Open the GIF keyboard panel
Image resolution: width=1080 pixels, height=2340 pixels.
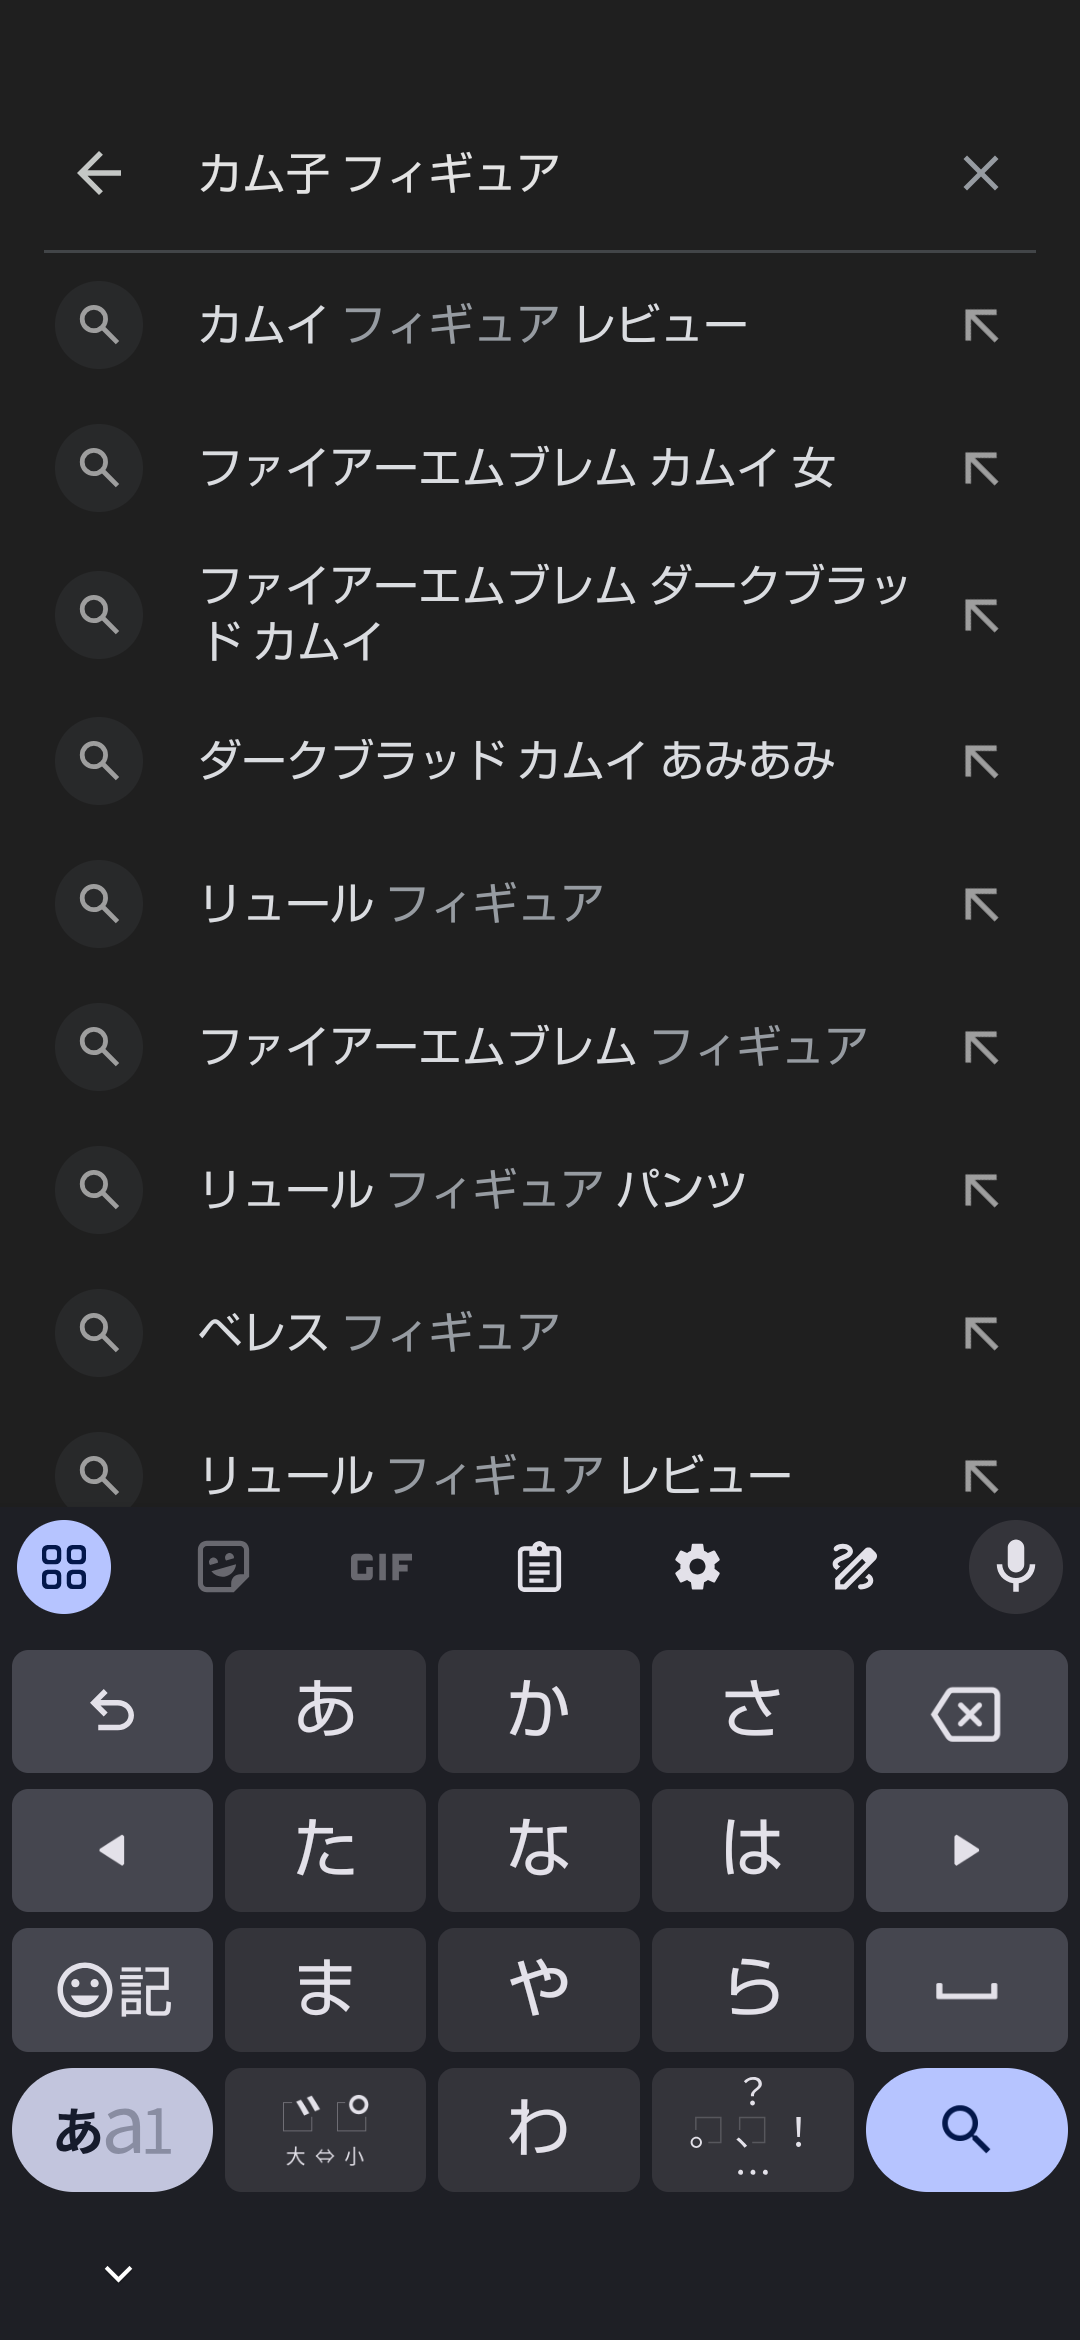click(381, 1567)
